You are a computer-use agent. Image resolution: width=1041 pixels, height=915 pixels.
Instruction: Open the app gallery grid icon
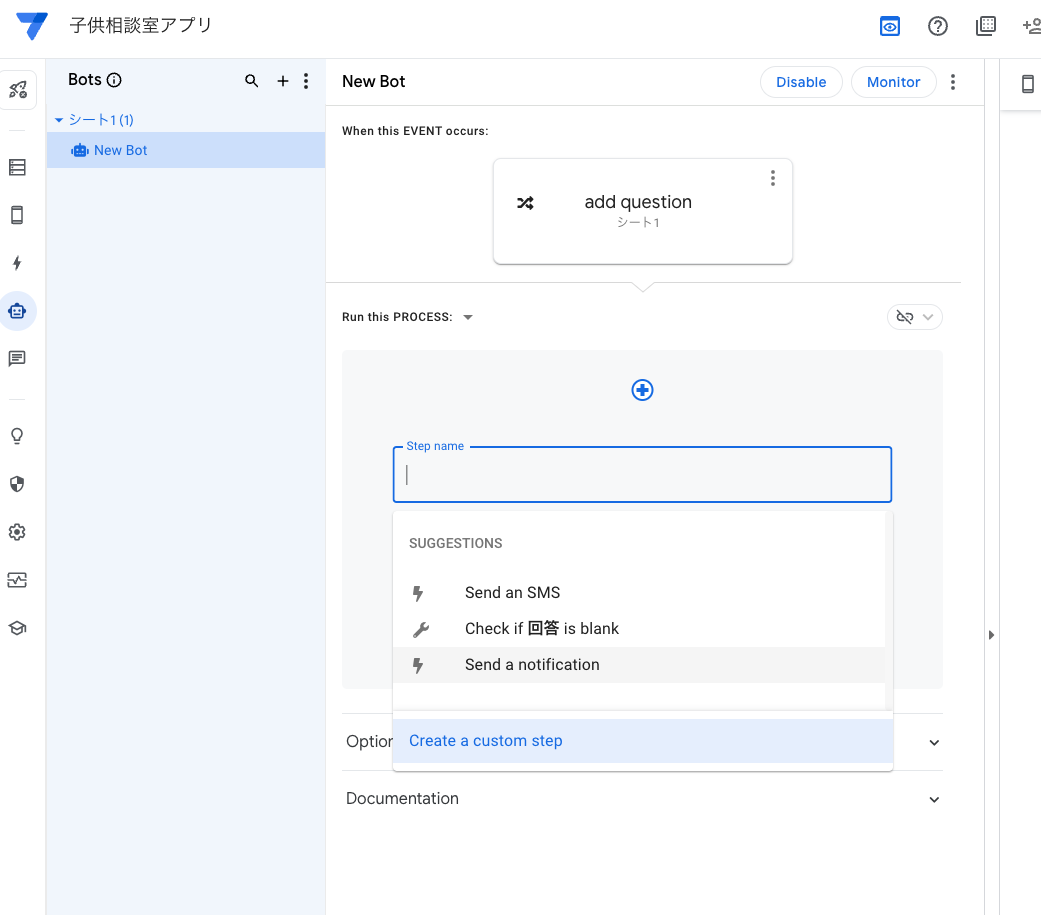tap(986, 27)
